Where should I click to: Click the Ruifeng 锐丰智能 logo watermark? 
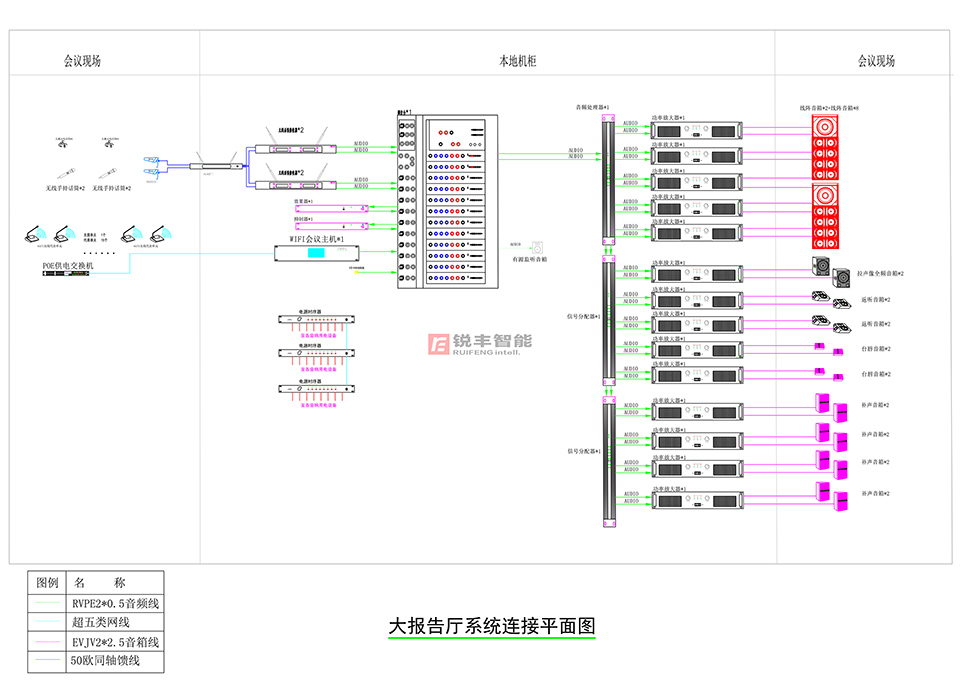tap(480, 344)
